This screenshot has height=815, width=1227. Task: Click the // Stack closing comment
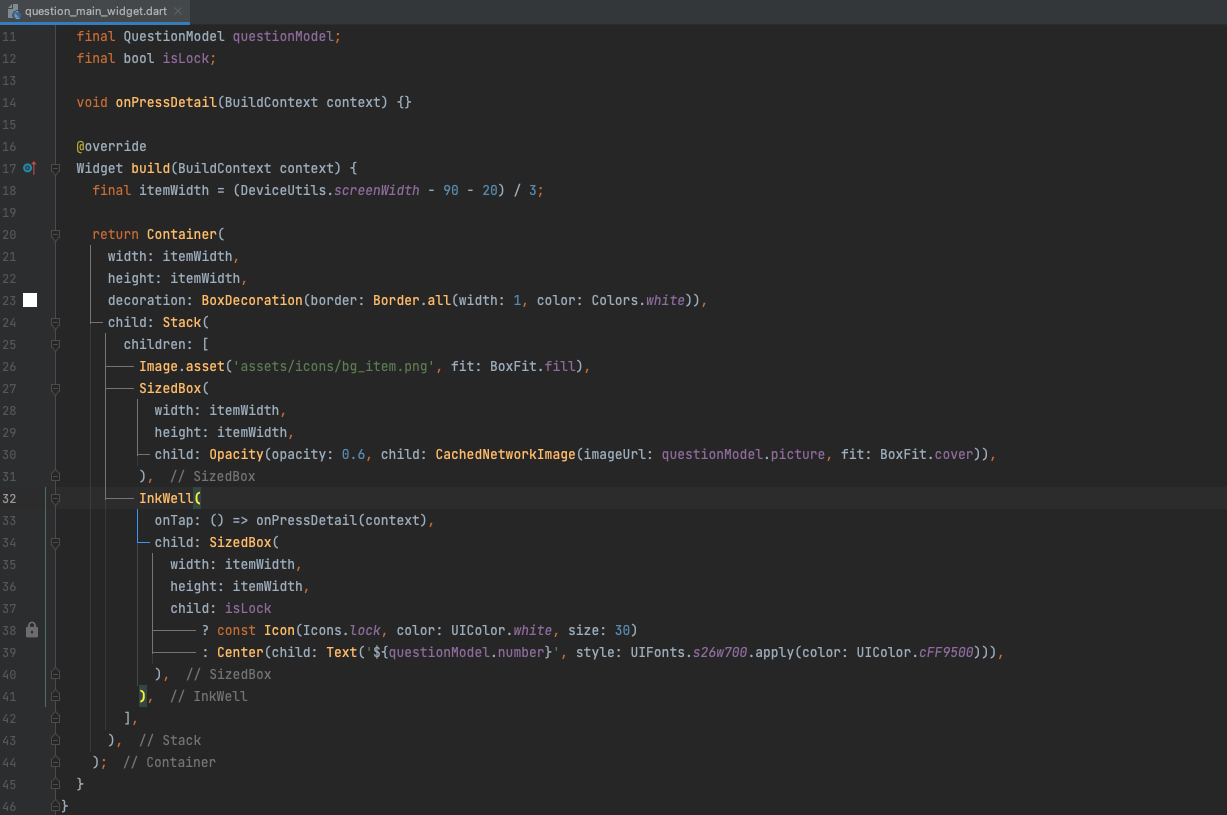tap(170, 740)
